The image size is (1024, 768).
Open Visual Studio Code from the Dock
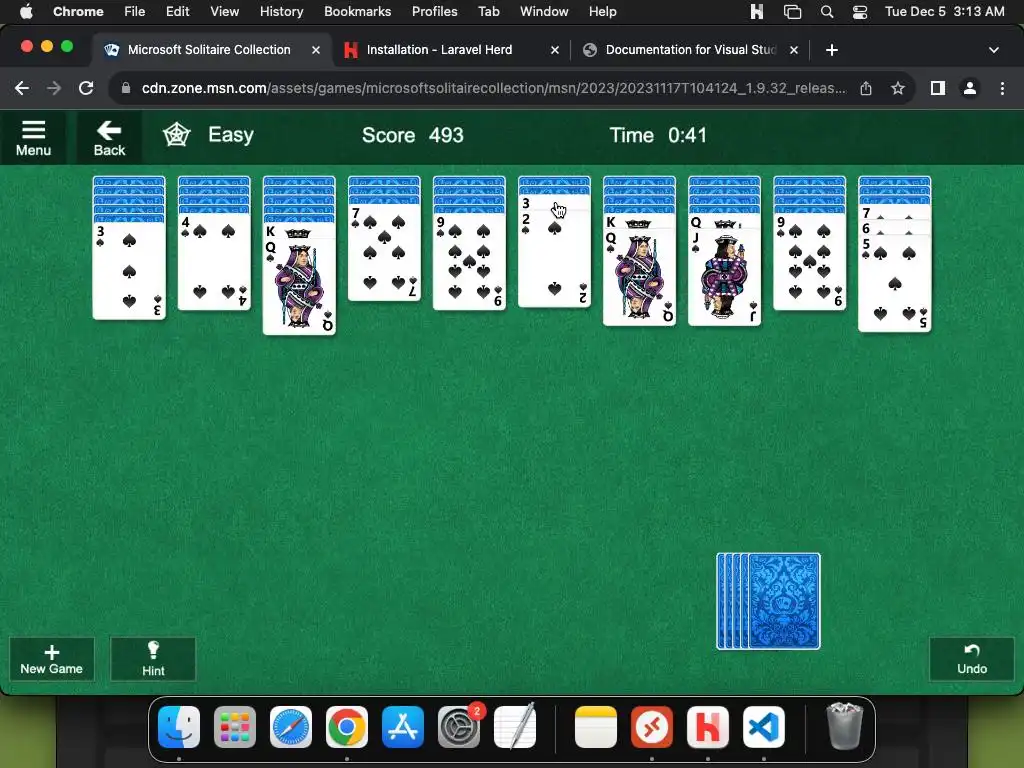764,727
